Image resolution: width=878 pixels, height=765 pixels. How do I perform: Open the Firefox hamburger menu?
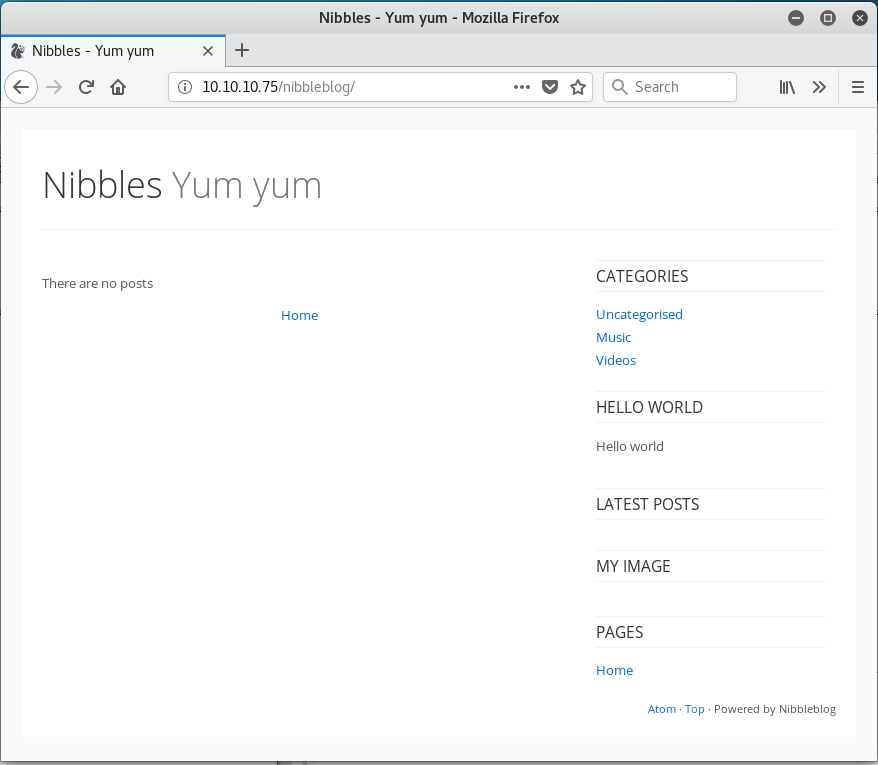[x=857, y=87]
